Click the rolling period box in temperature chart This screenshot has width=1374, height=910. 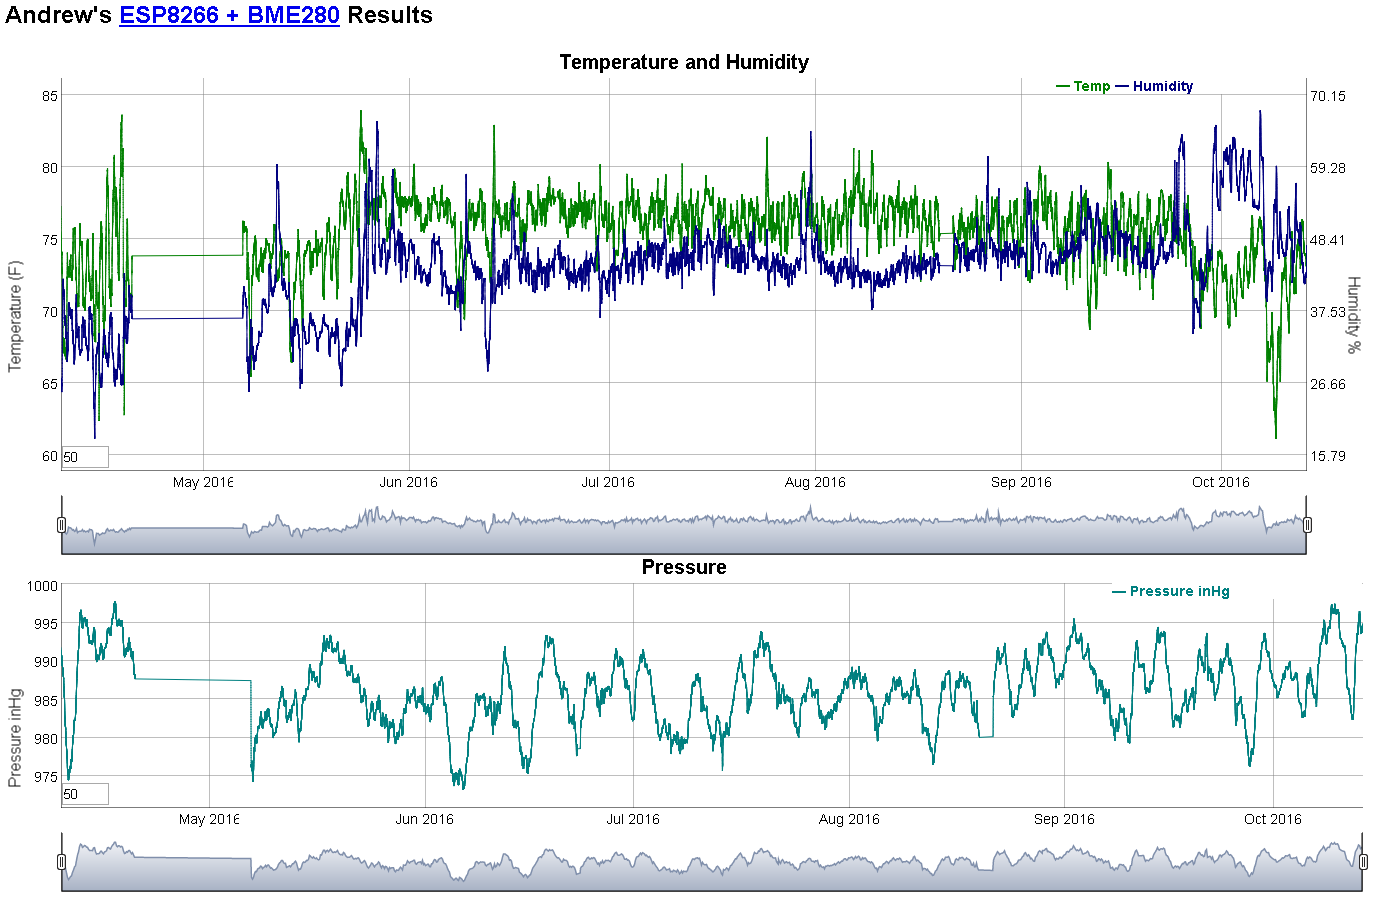85,457
